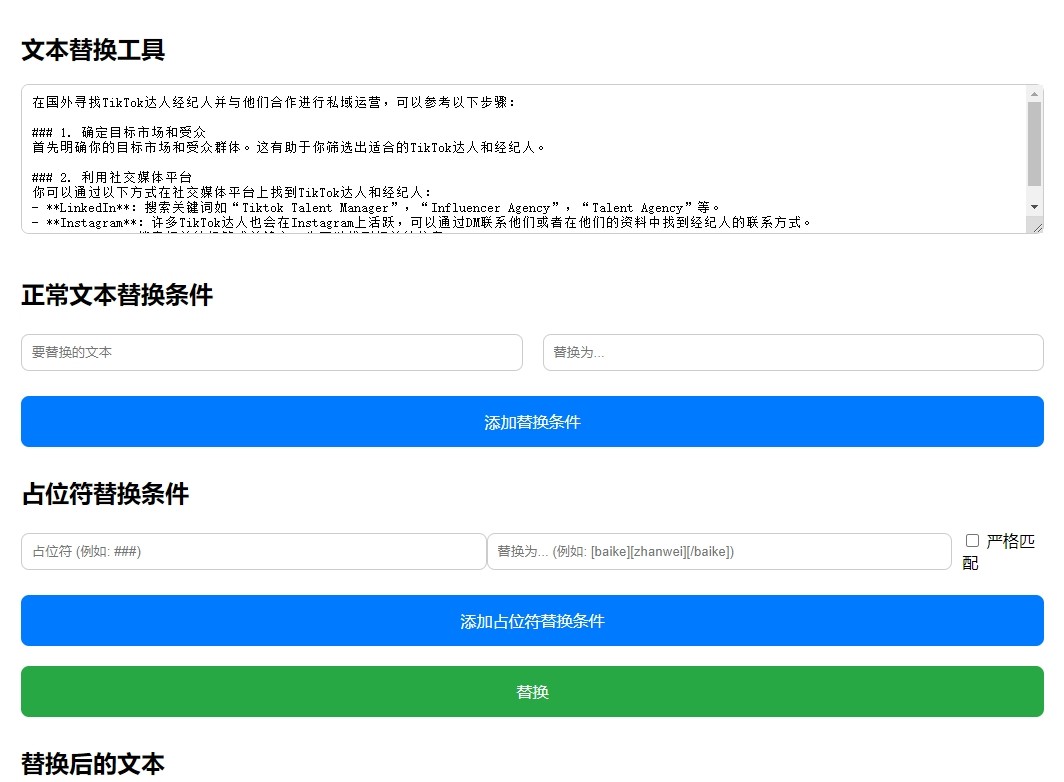Click the '**Instagram**' line in textarea
The width and height of the screenshot is (1064, 782).
[x=421, y=223]
